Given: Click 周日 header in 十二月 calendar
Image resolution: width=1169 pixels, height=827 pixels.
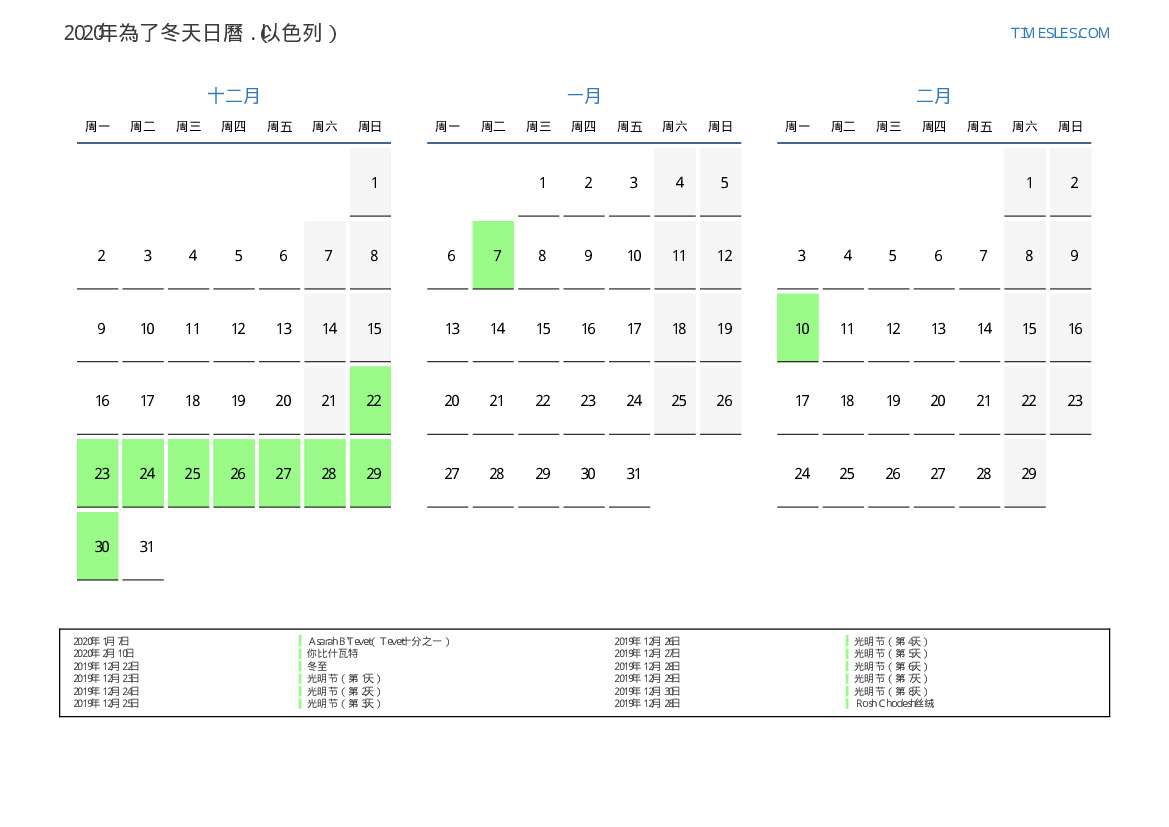Looking at the screenshot, I should [371, 127].
